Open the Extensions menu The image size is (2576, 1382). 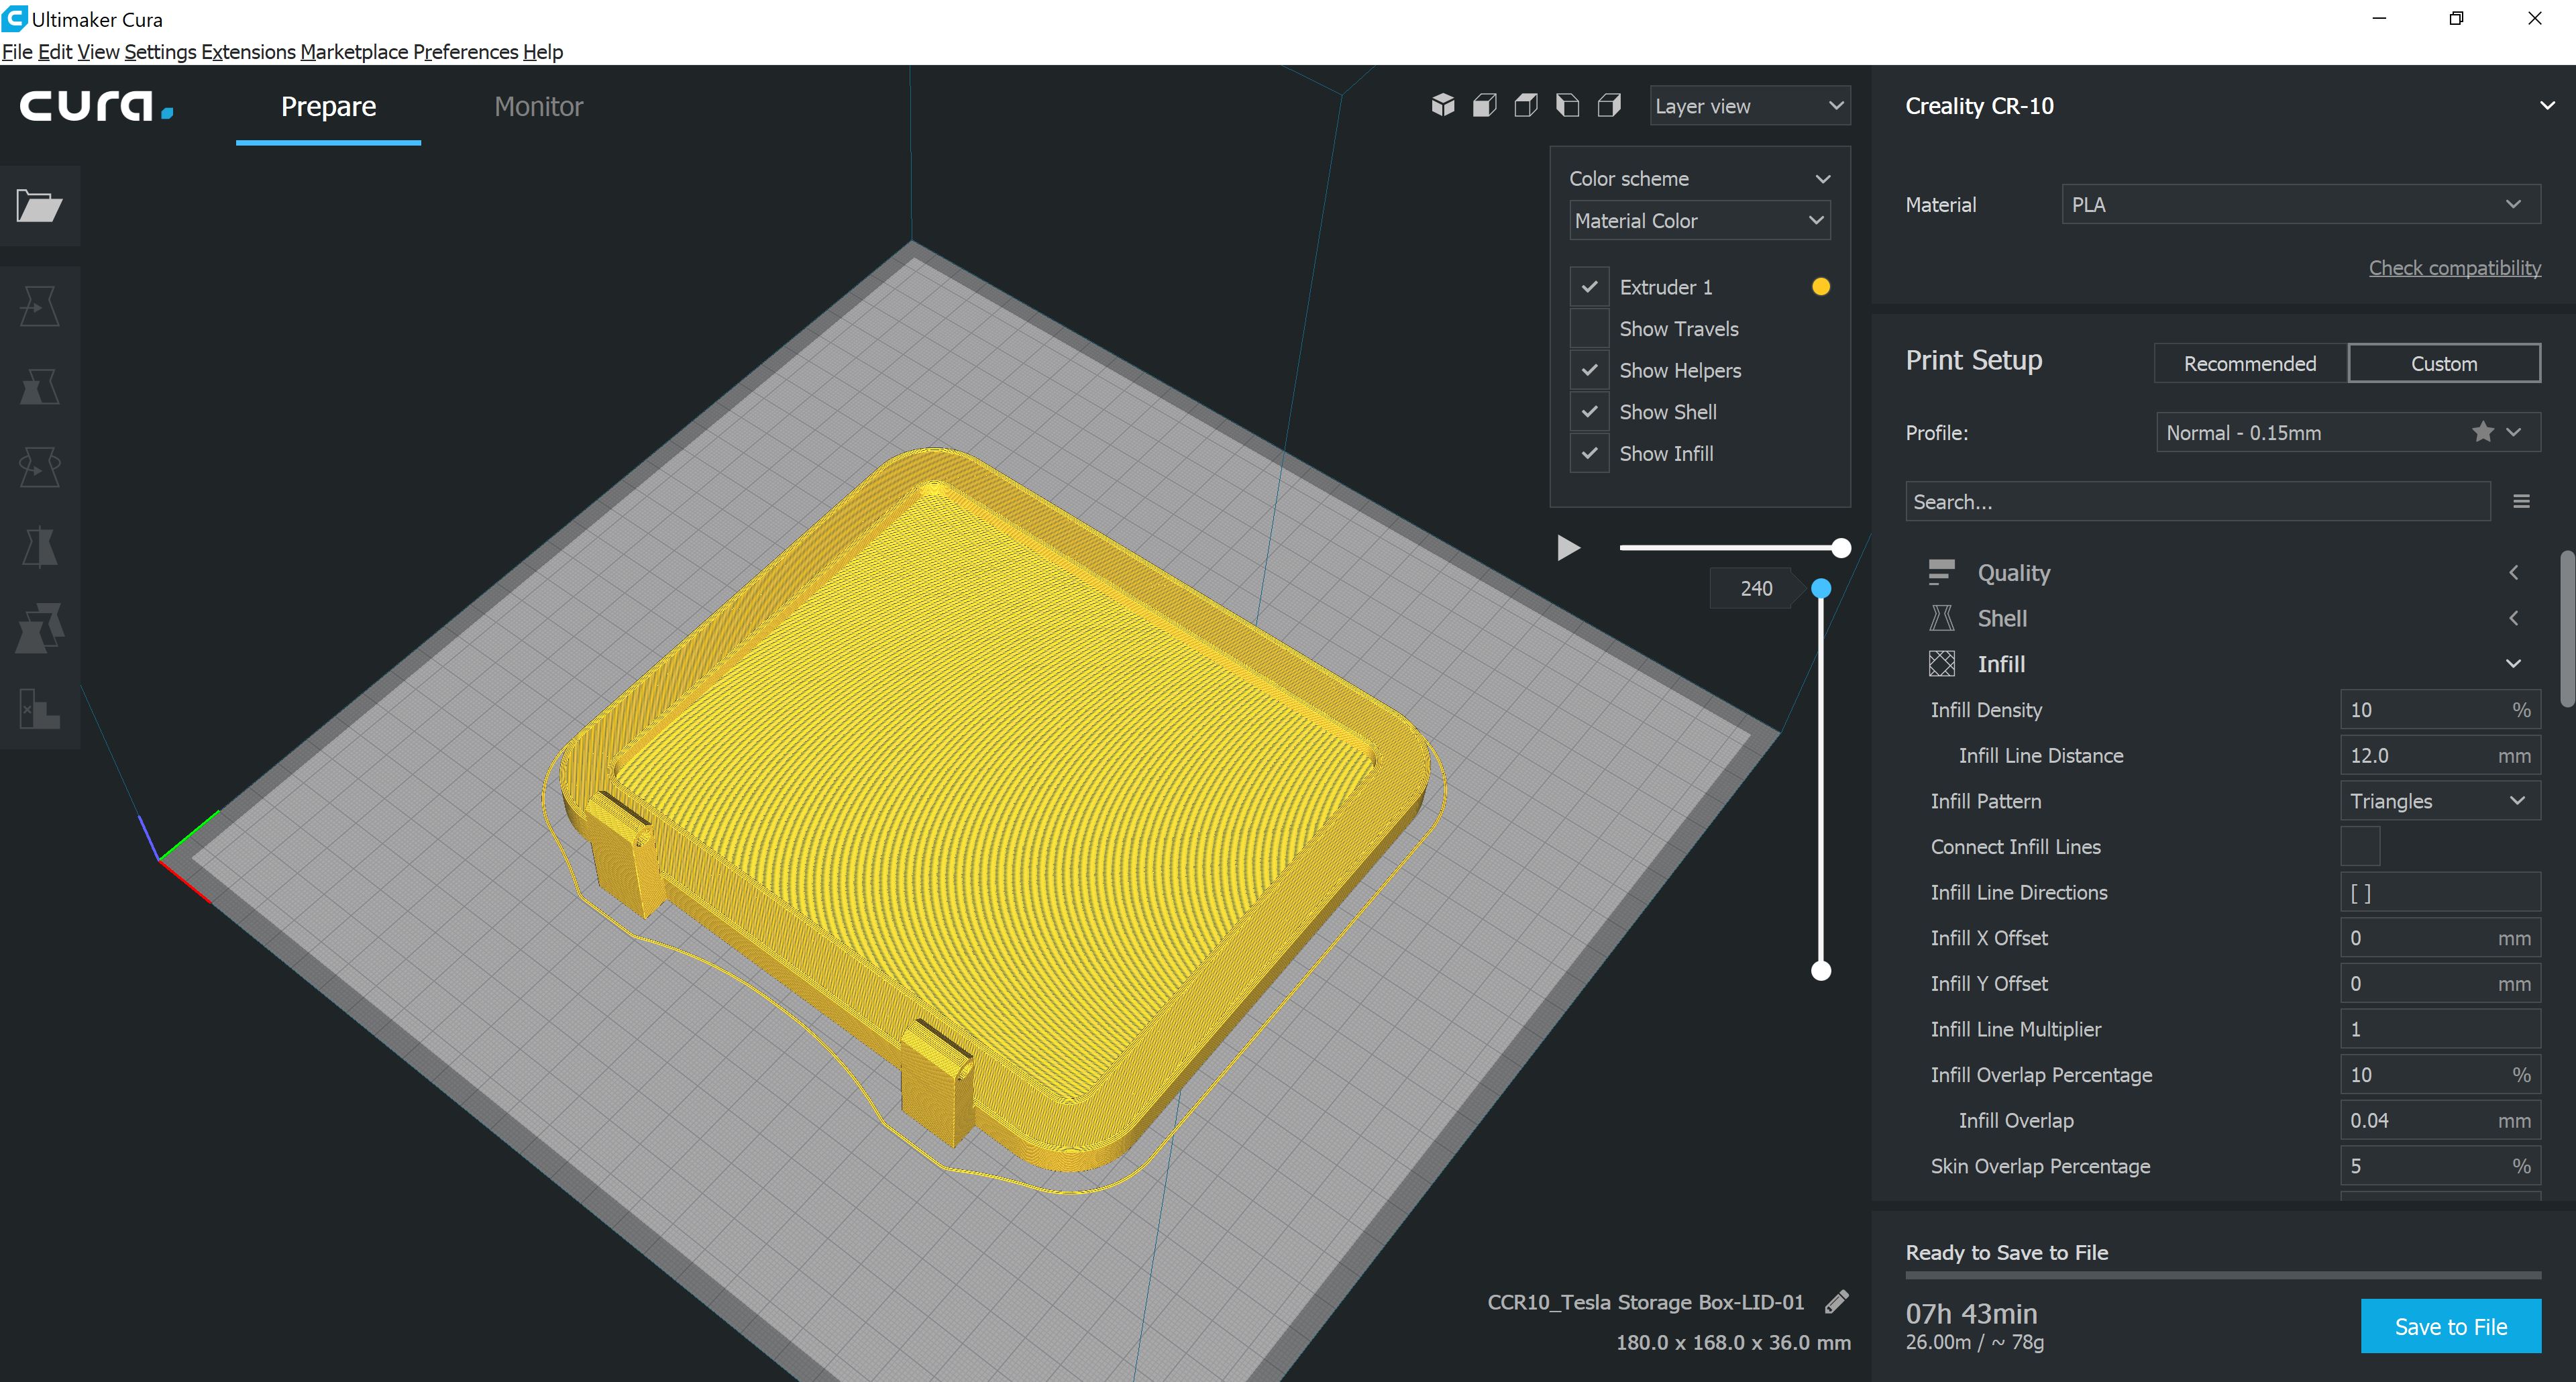point(248,51)
